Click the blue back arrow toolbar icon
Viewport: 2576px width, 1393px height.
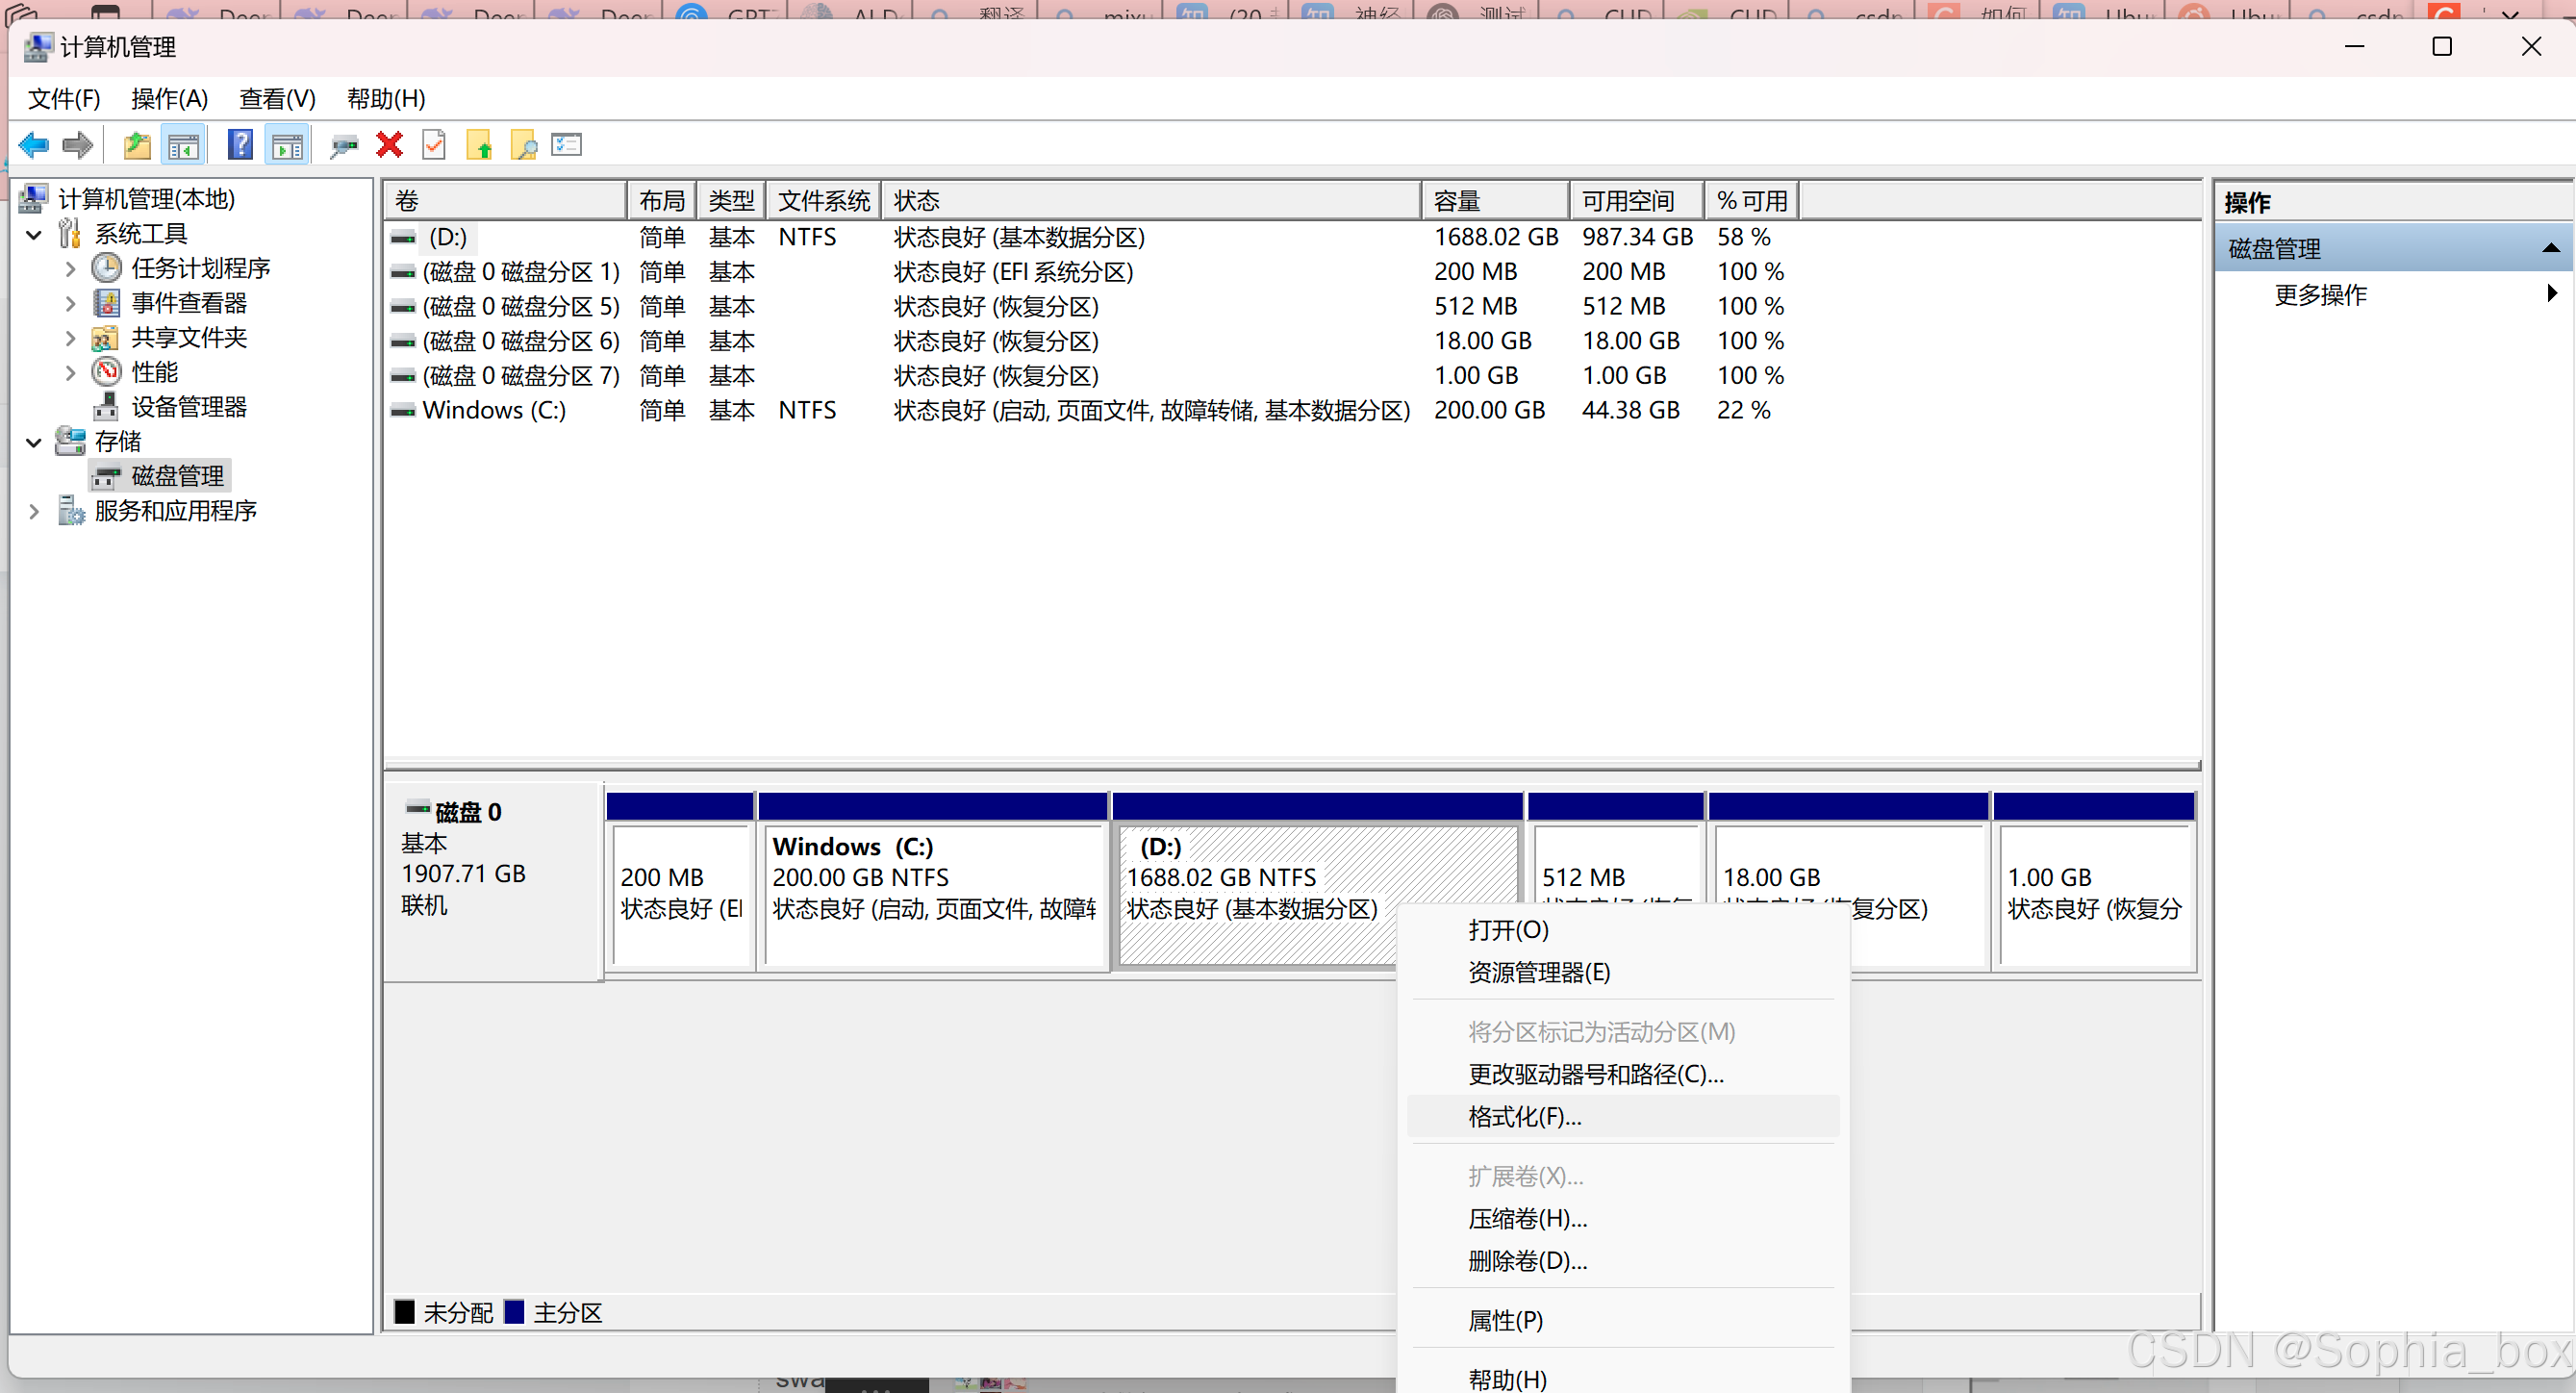32,146
